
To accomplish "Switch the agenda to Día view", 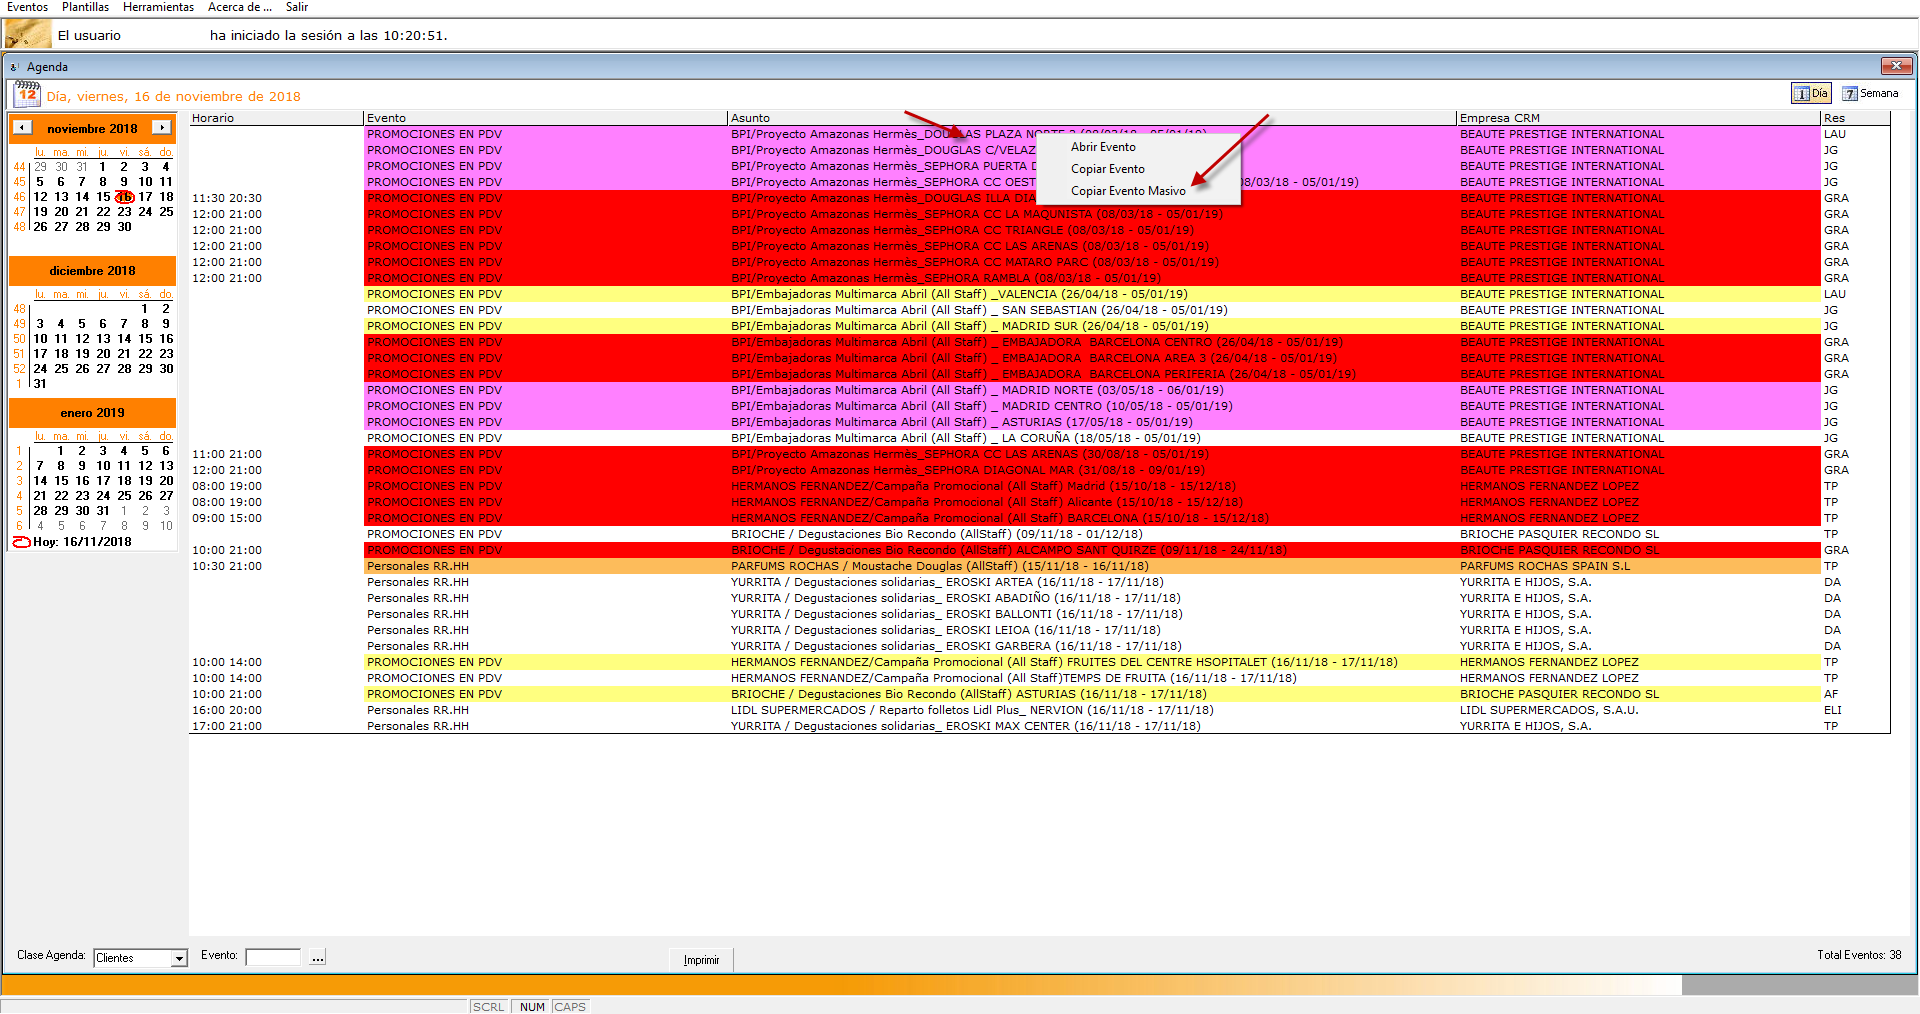I will 1811,93.
